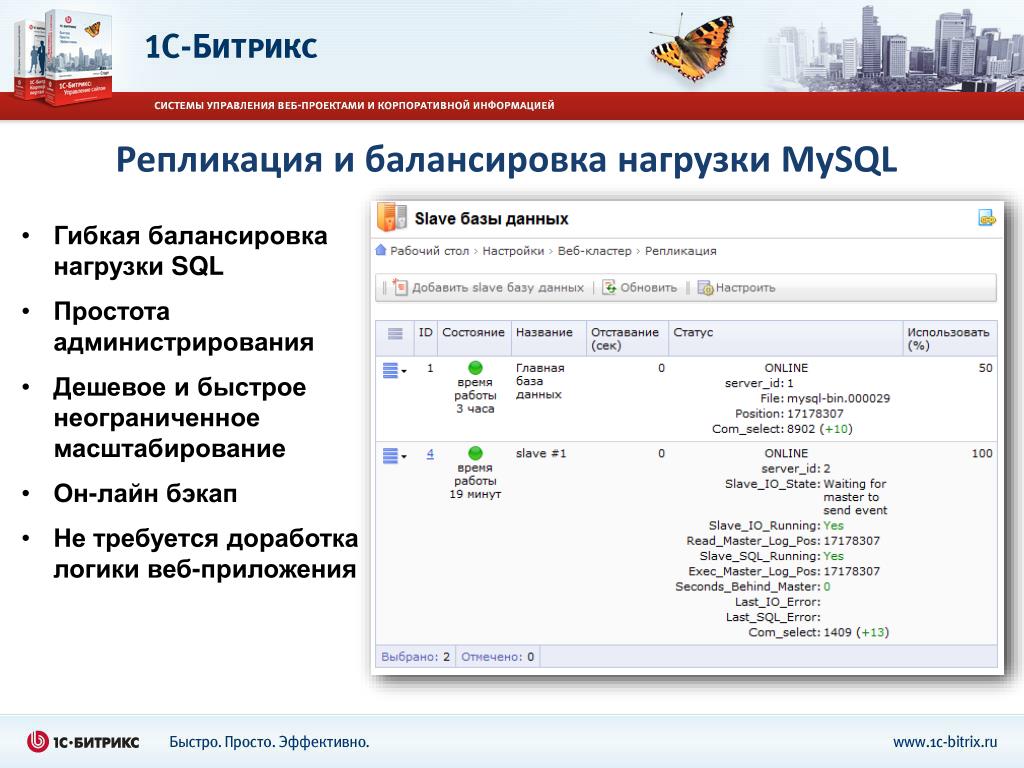Click the refresh icon next to Обновить
This screenshot has height=768, width=1024.
click(x=609, y=287)
